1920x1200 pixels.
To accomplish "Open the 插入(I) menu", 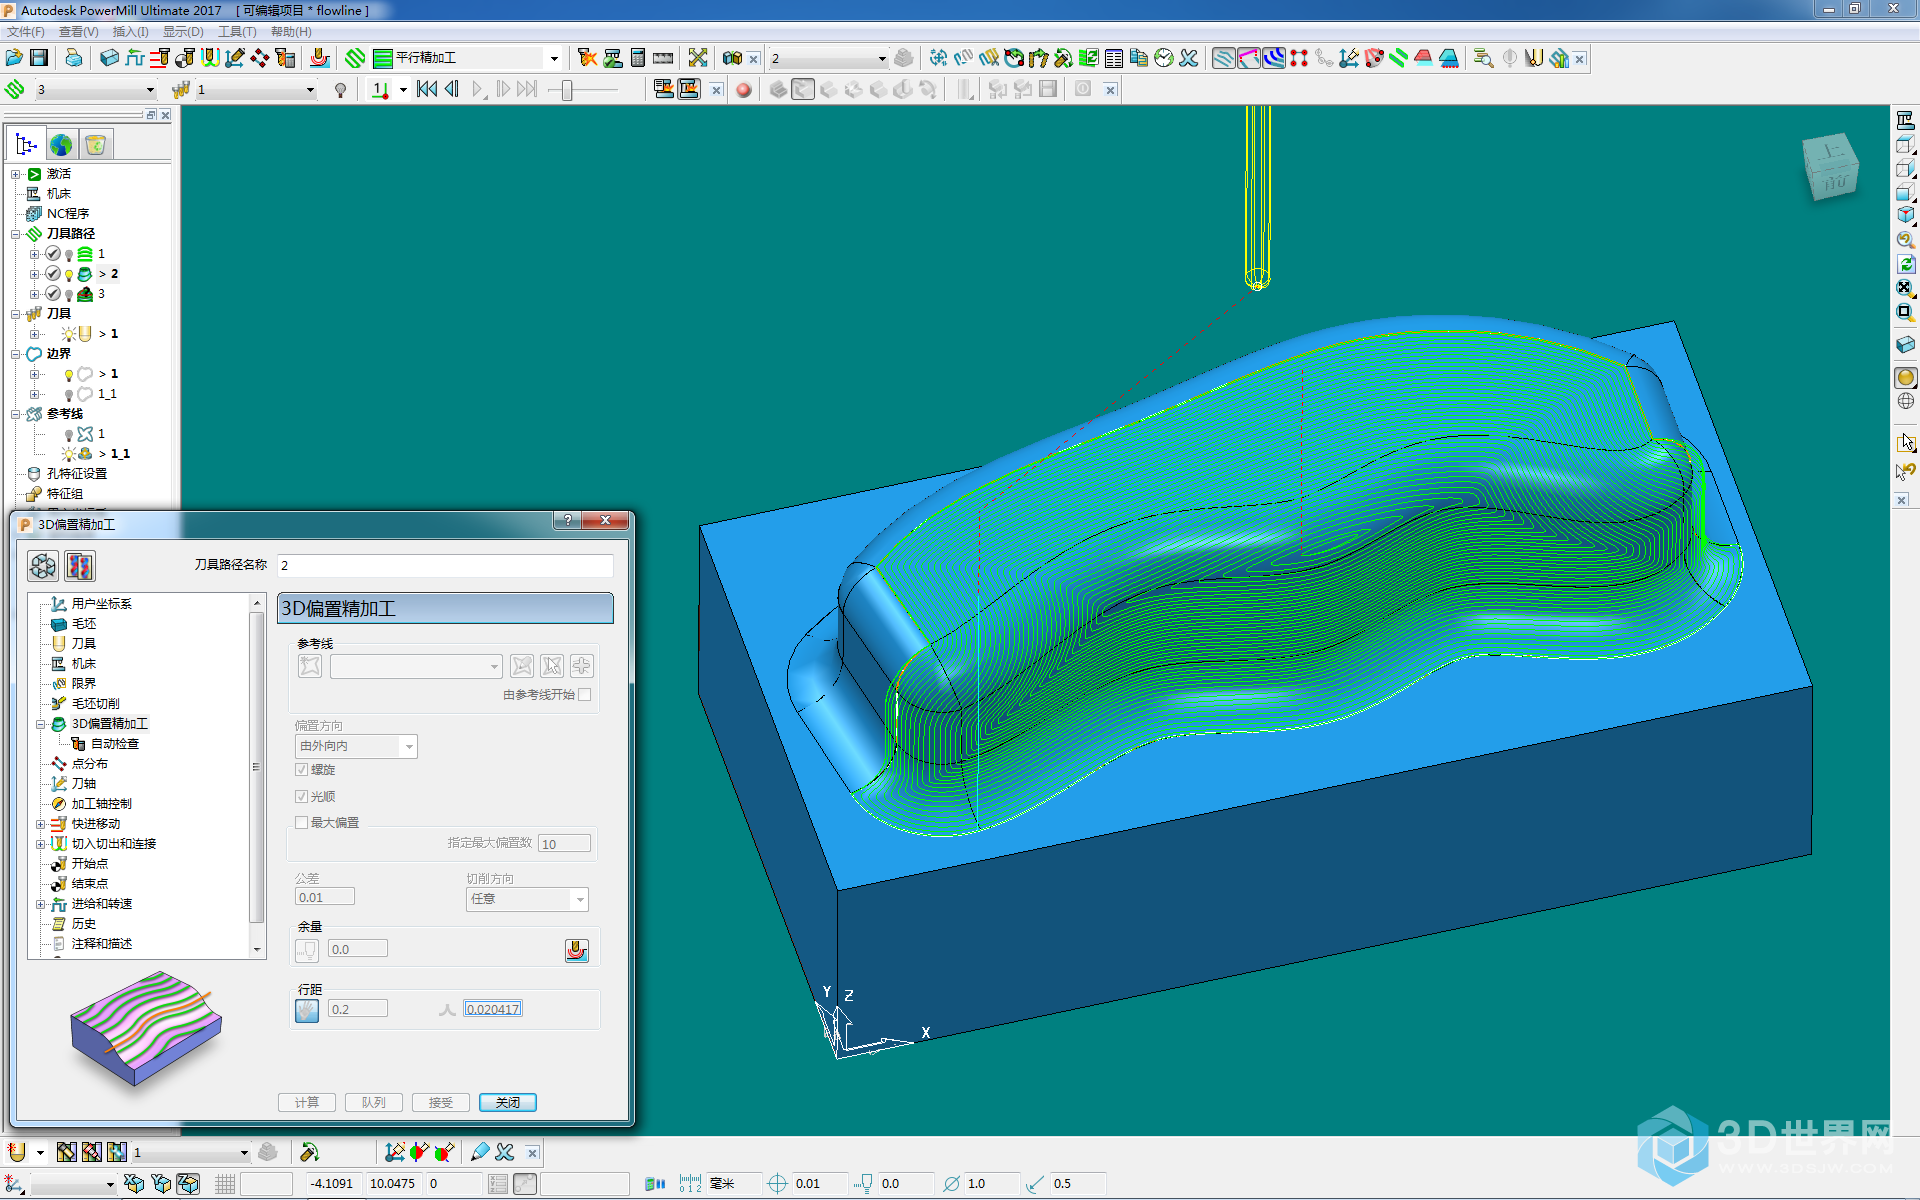I will pos(131,32).
